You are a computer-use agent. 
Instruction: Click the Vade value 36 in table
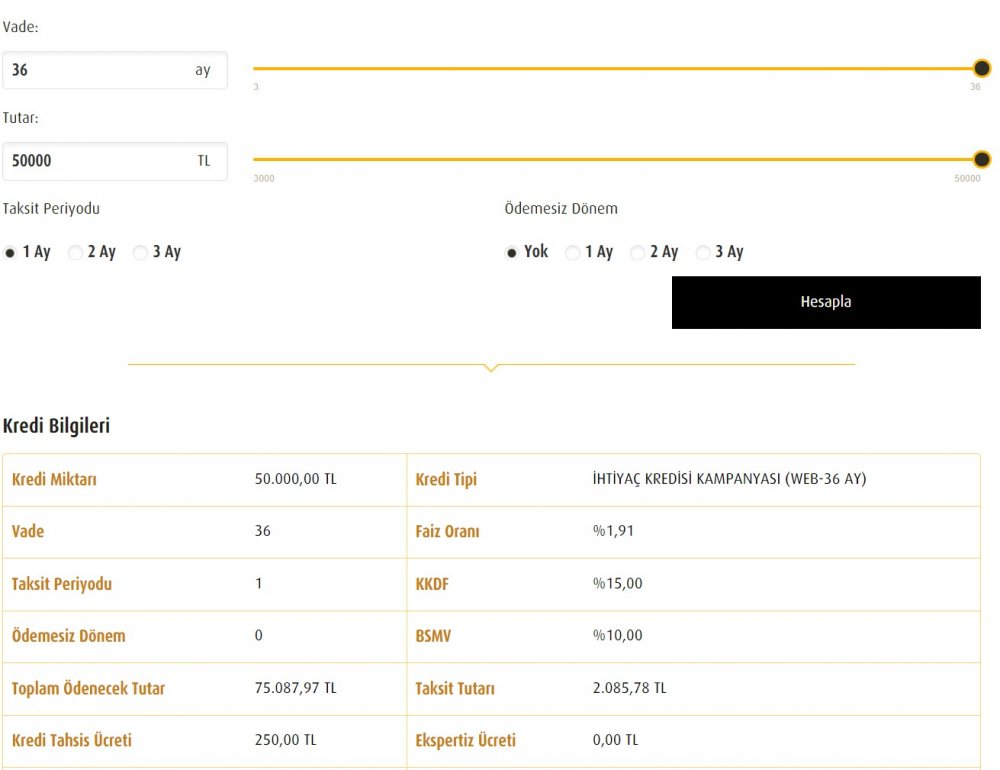(263, 531)
